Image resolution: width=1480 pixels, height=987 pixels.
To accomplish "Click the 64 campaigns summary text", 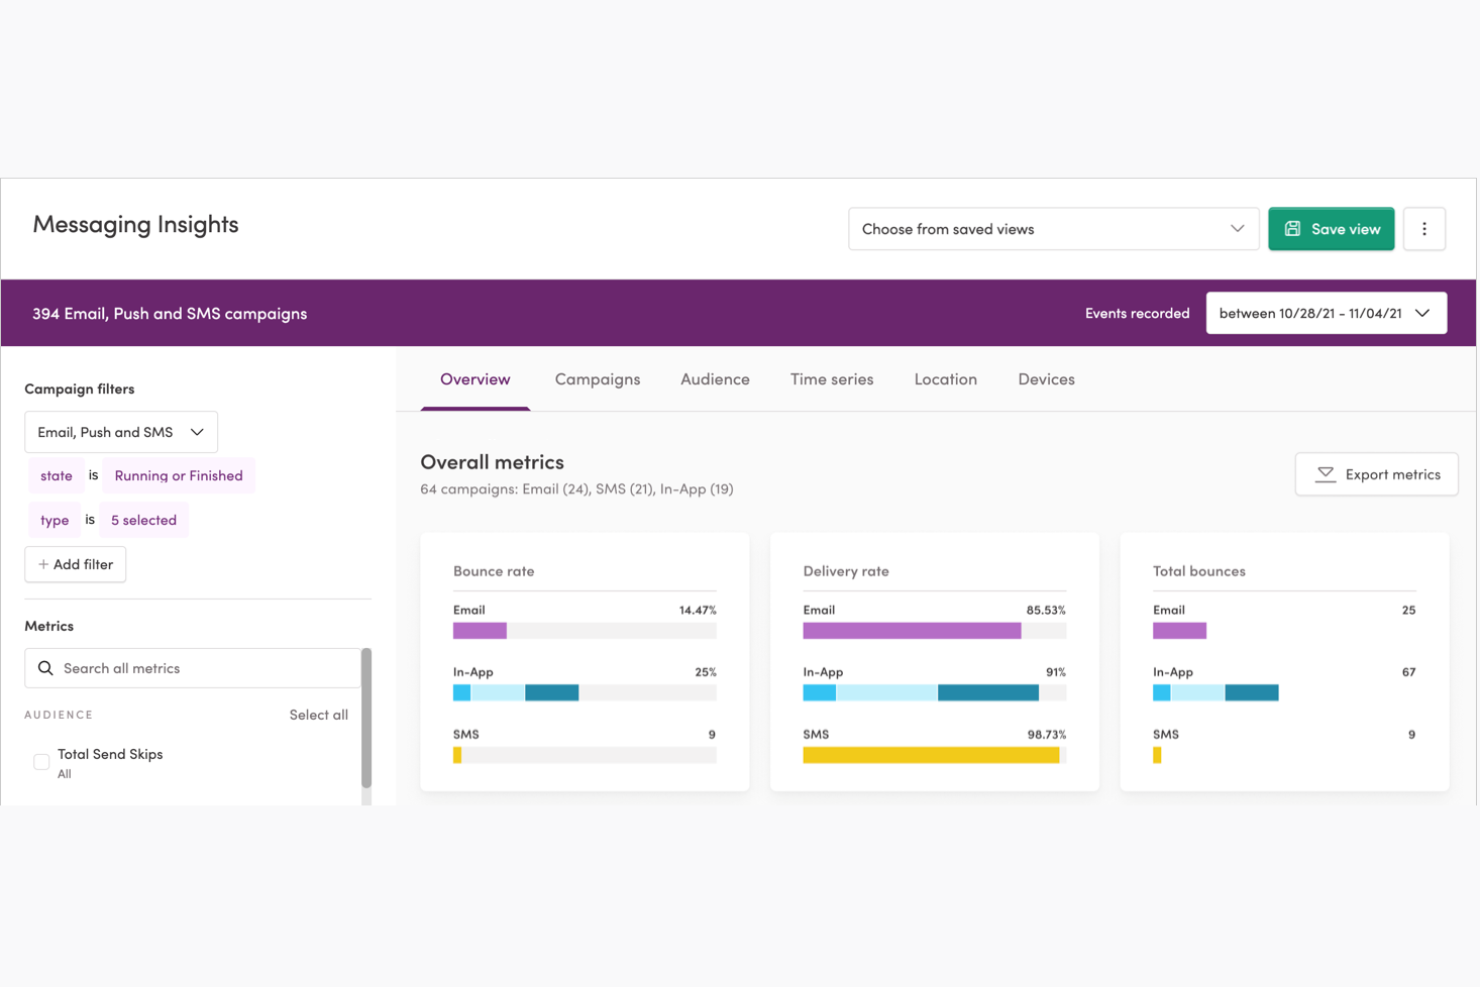I will [x=577, y=489].
